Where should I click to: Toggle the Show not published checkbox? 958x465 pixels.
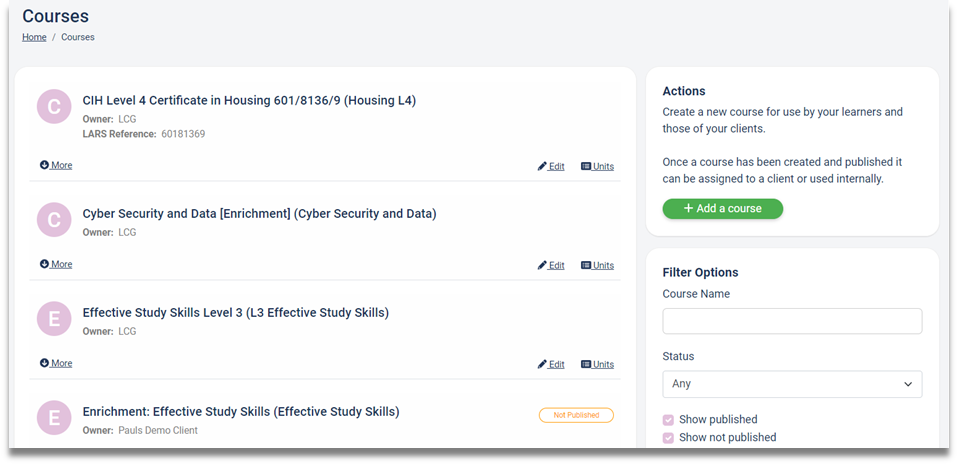668,438
